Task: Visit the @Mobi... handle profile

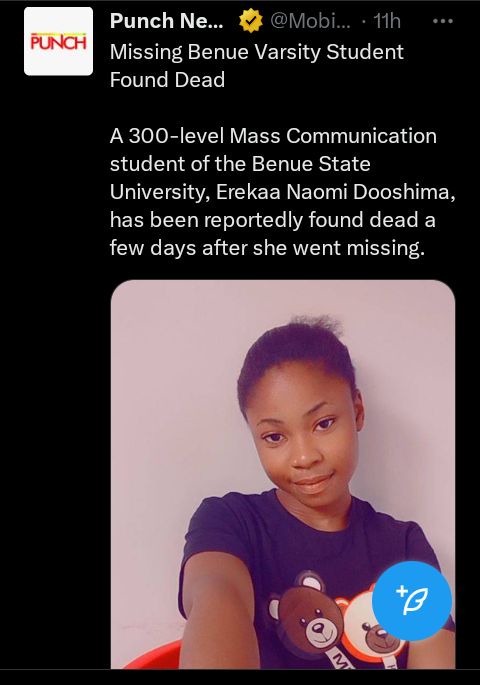Action: 310,21
